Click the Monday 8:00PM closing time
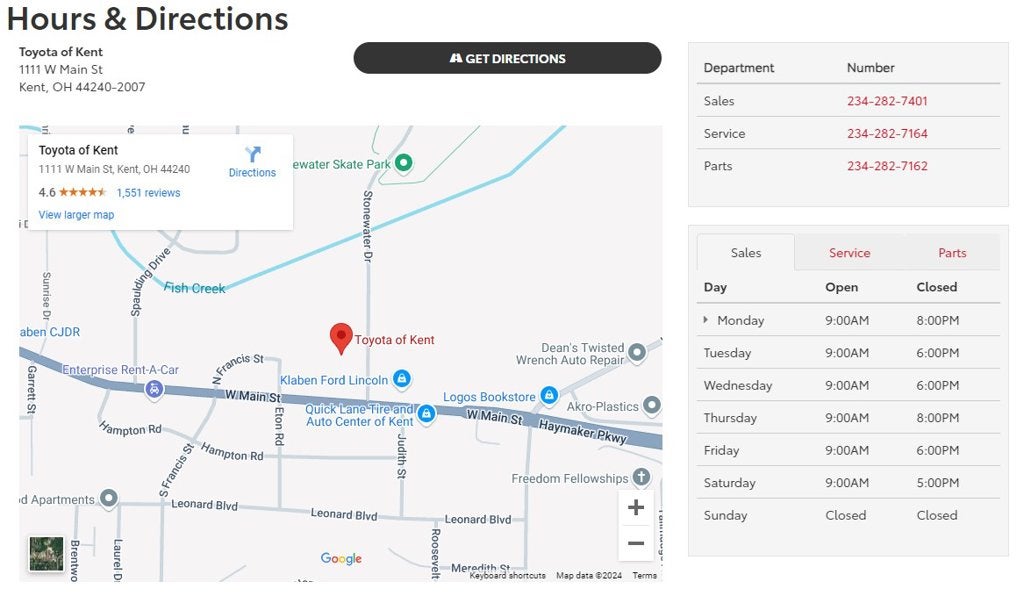 [937, 321]
